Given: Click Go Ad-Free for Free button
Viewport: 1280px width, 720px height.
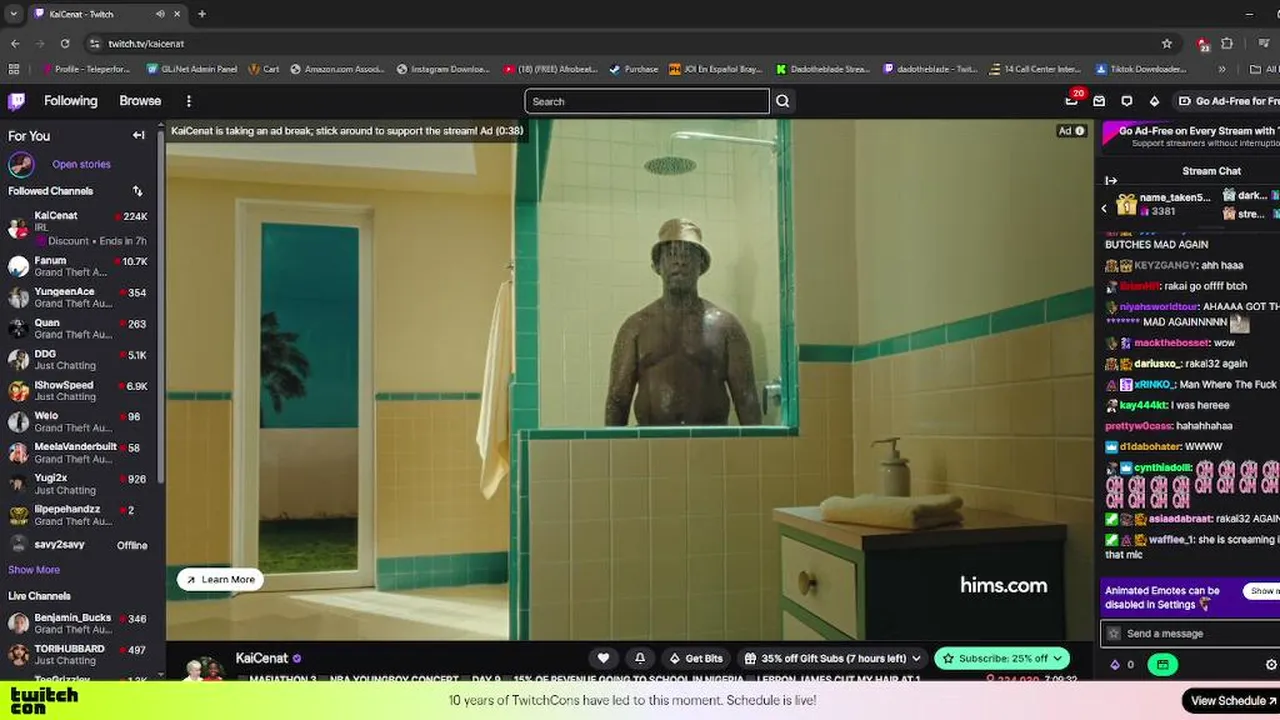Looking at the screenshot, I should tap(1228, 101).
